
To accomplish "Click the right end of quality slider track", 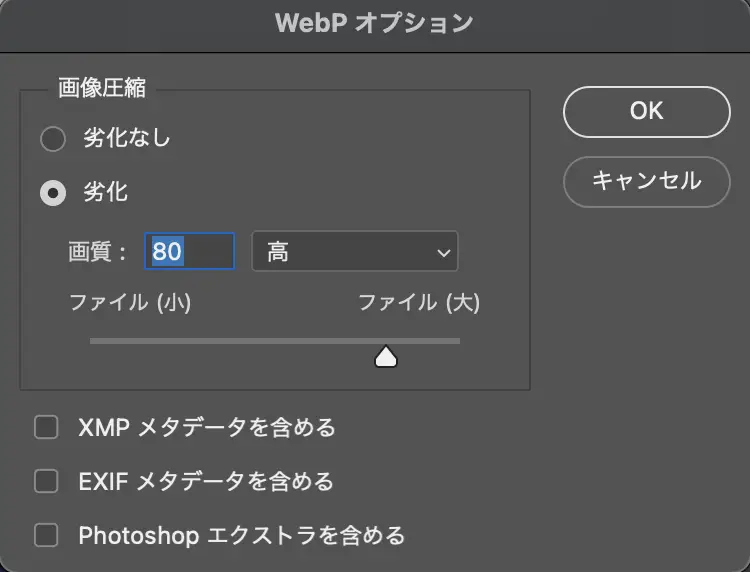I will pyautogui.click(x=457, y=341).
